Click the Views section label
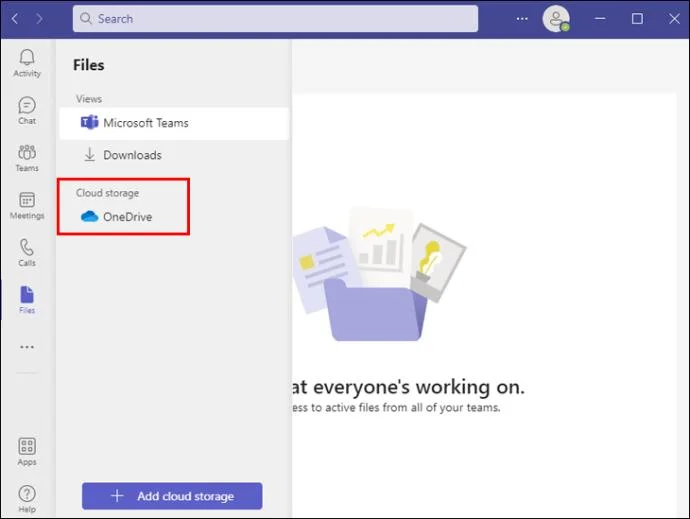The height and width of the screenshot is (519, 690). pos(88,99)
